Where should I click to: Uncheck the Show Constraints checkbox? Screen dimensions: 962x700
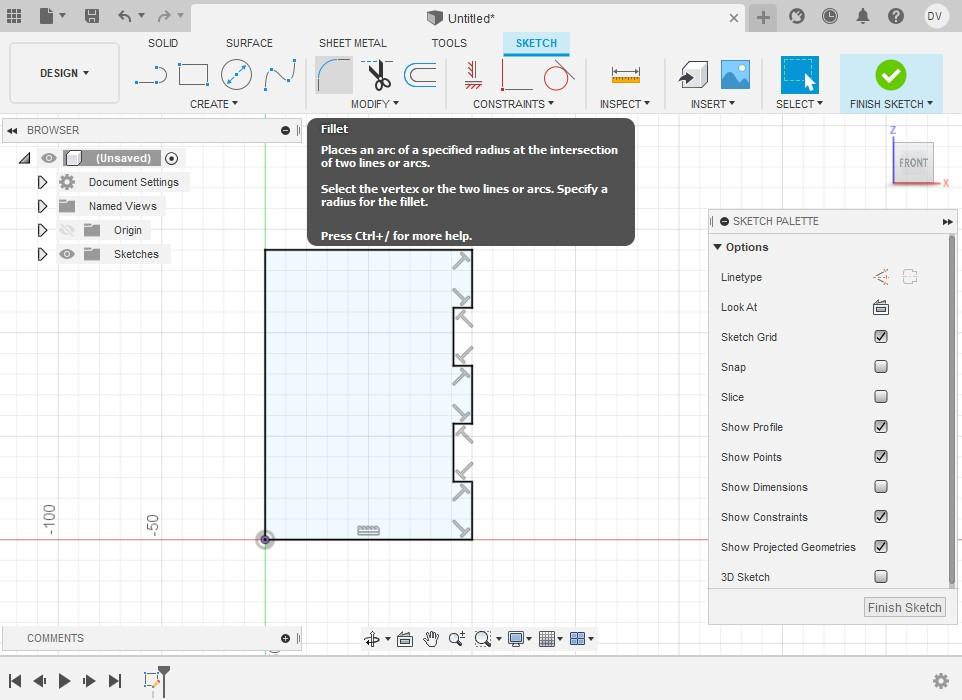click(x=880, y=517)
